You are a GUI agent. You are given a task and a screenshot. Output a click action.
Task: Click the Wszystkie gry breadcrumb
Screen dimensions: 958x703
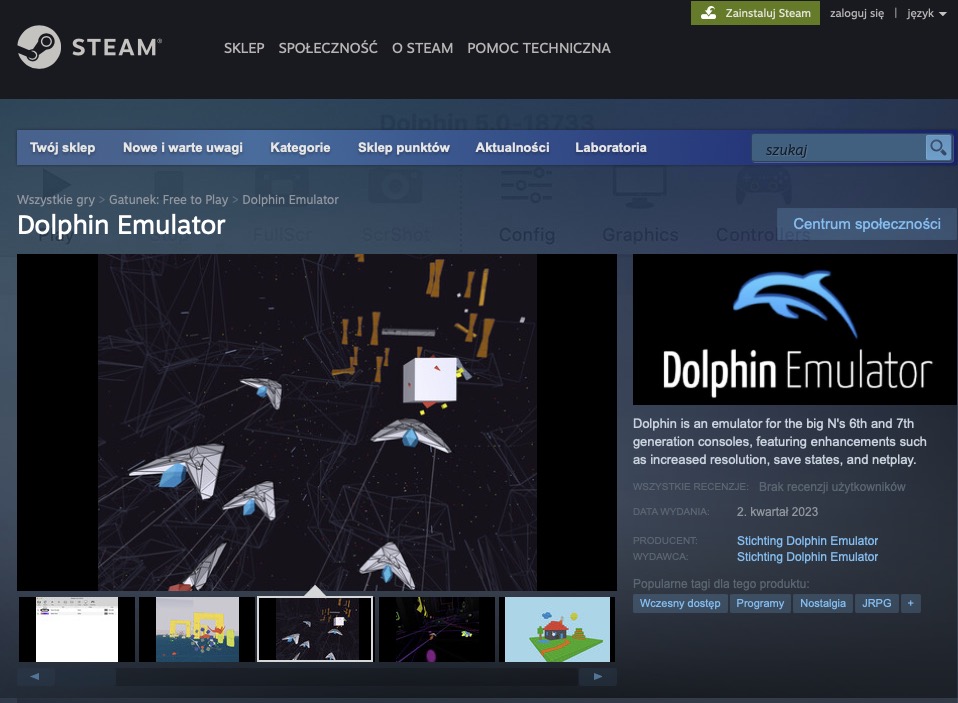56,200
